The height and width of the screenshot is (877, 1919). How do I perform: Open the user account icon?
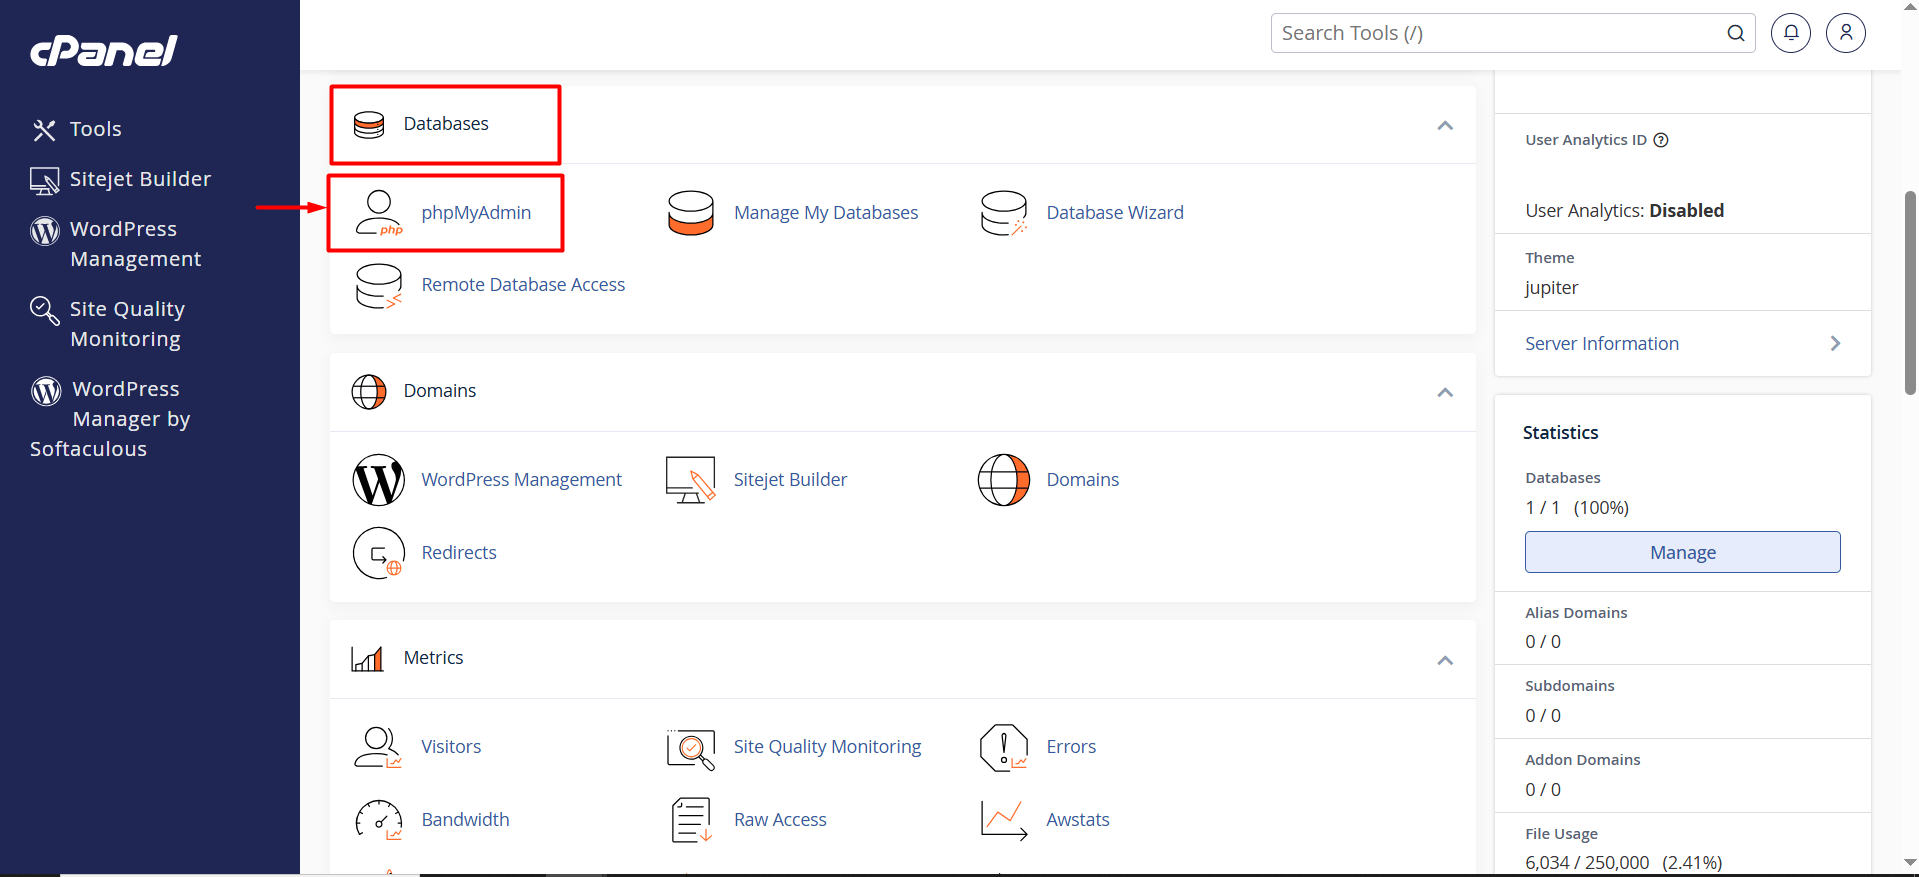point(1845,33)
